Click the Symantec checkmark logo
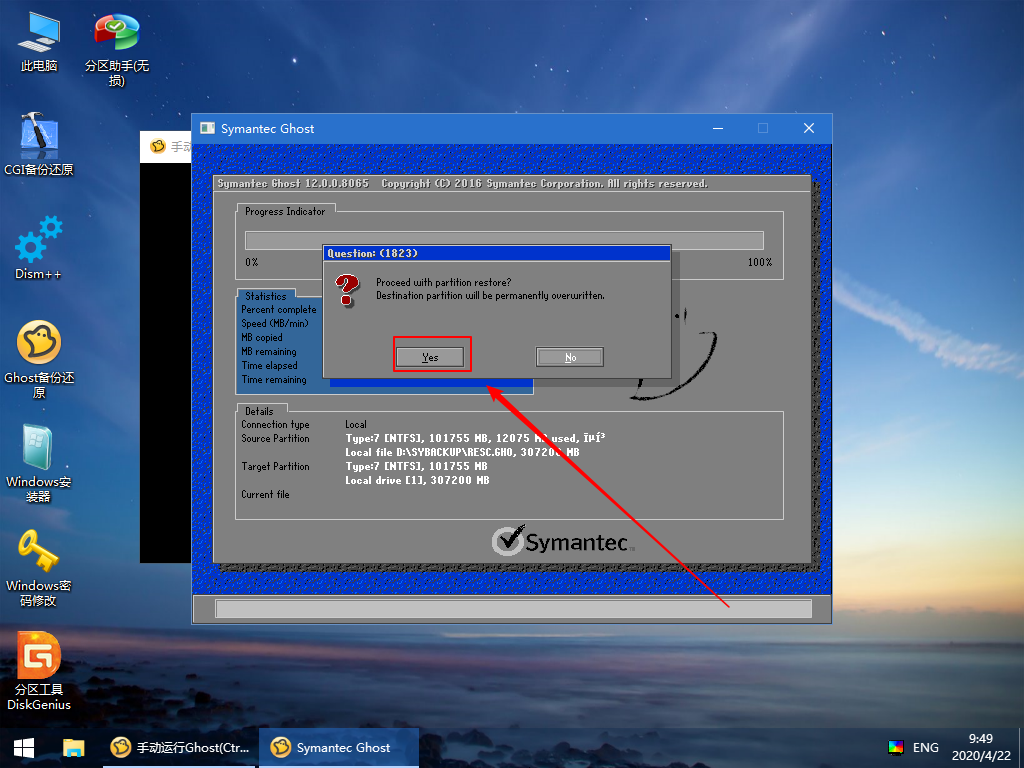The height and width of the screenshot is (768, 1024). (x=508, y=541)
